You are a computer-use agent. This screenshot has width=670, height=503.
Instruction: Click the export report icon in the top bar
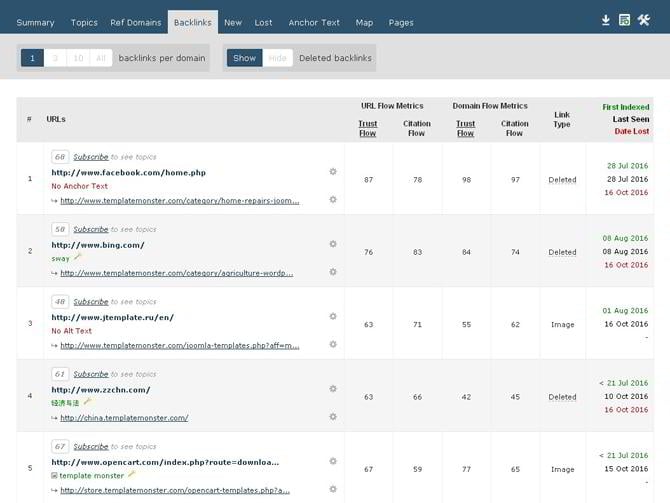tap(624, 21)
